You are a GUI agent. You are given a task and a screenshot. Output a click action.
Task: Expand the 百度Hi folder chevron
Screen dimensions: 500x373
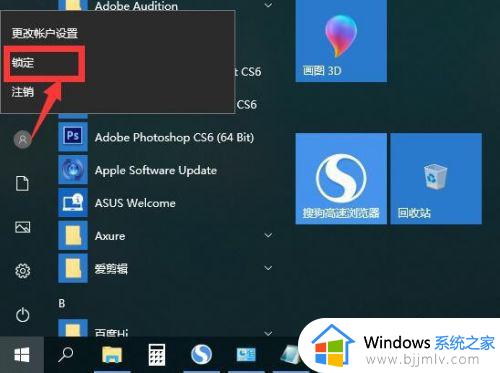[x=268, y=333]
